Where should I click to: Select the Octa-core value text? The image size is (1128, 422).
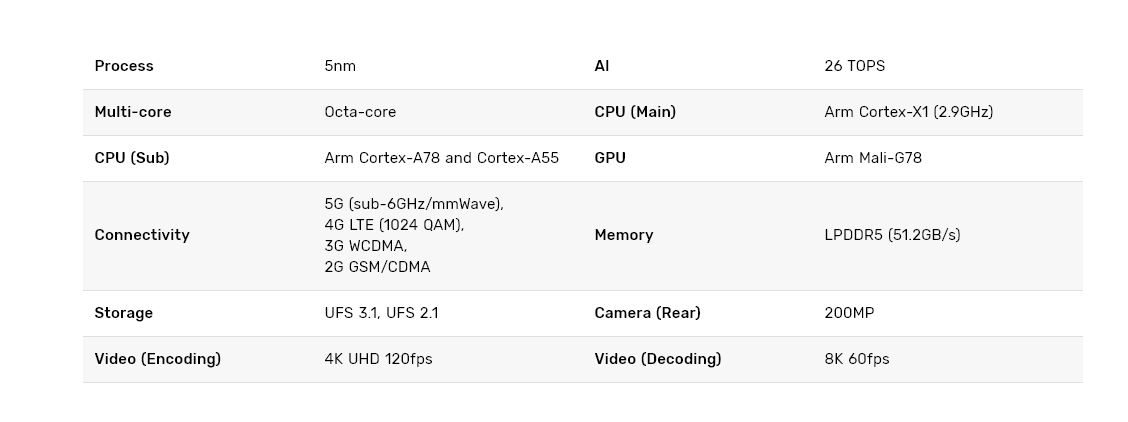[x=360, y=112]
